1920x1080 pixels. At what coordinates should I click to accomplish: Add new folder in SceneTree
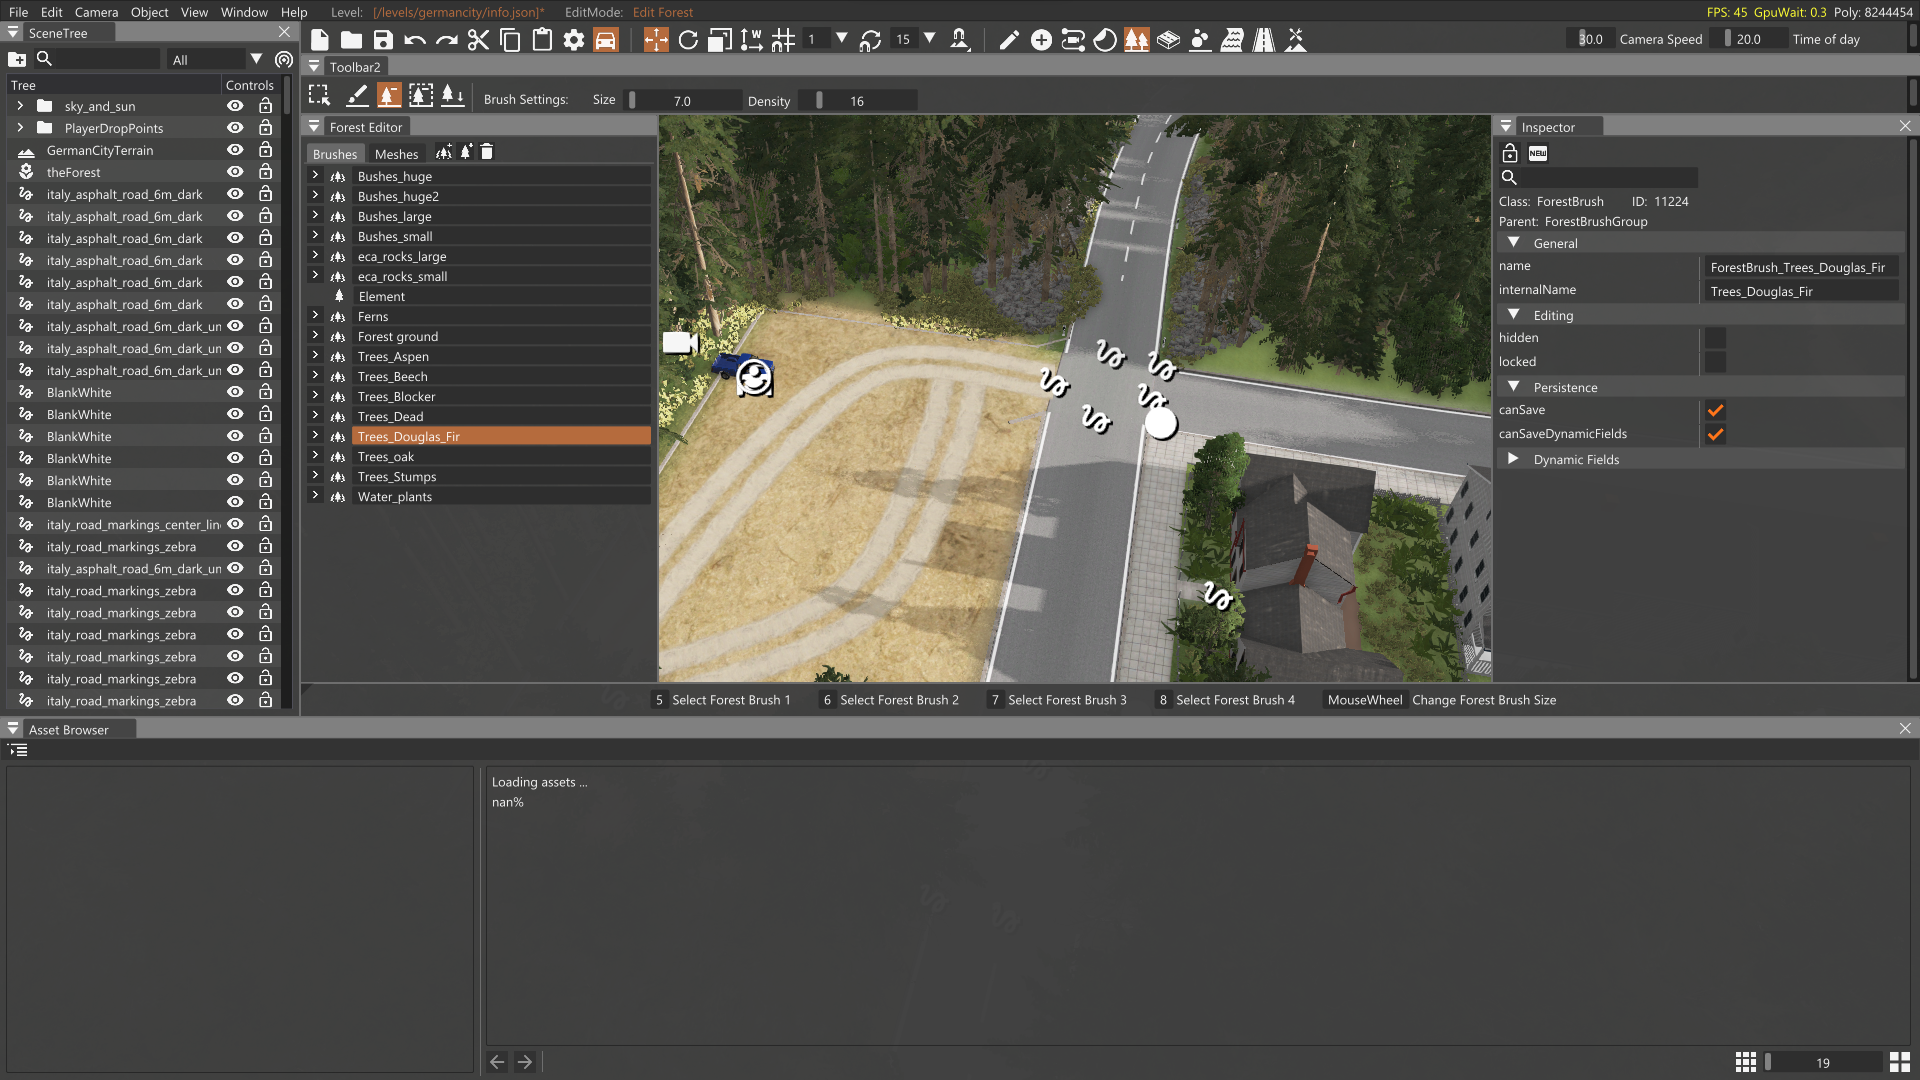tap(17, 59)
